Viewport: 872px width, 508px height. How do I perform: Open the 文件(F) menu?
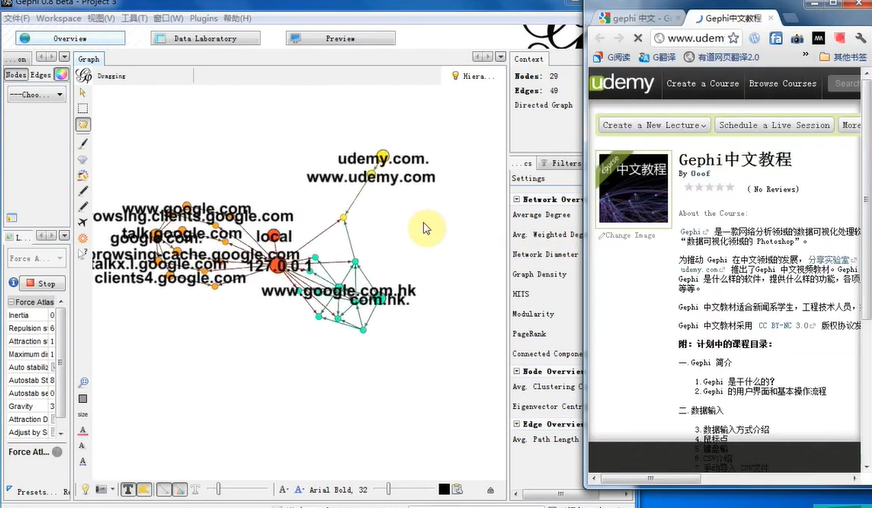tap(17, 18)
